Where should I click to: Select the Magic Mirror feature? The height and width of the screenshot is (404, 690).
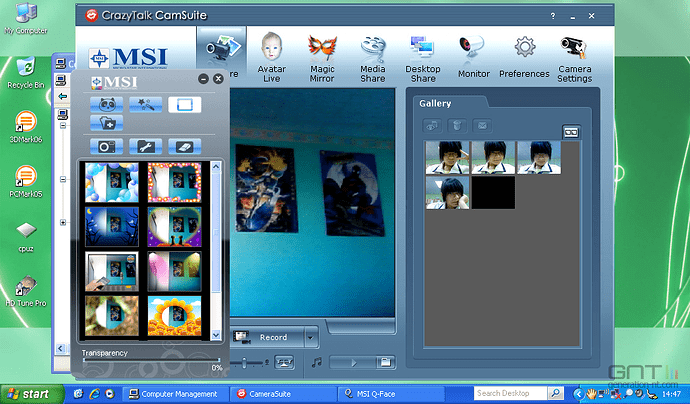321,56
